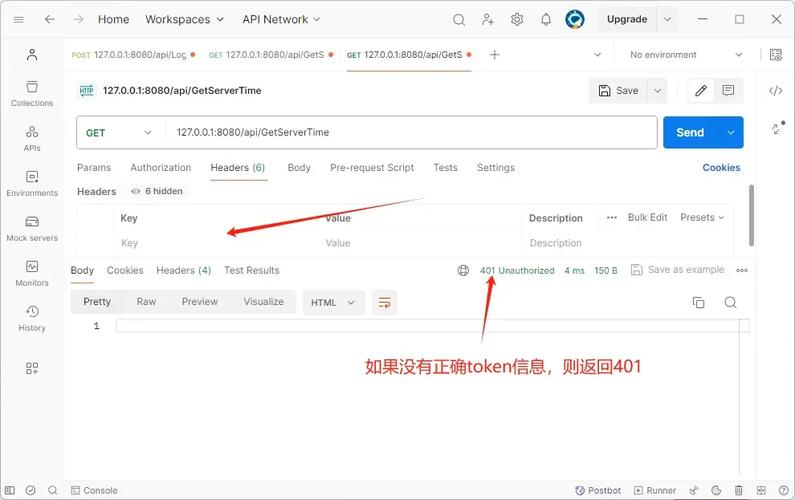Viewport: 795px width, 500px height.
Task: Open the hamburger menu icon
Action: [x=19, y=20]
